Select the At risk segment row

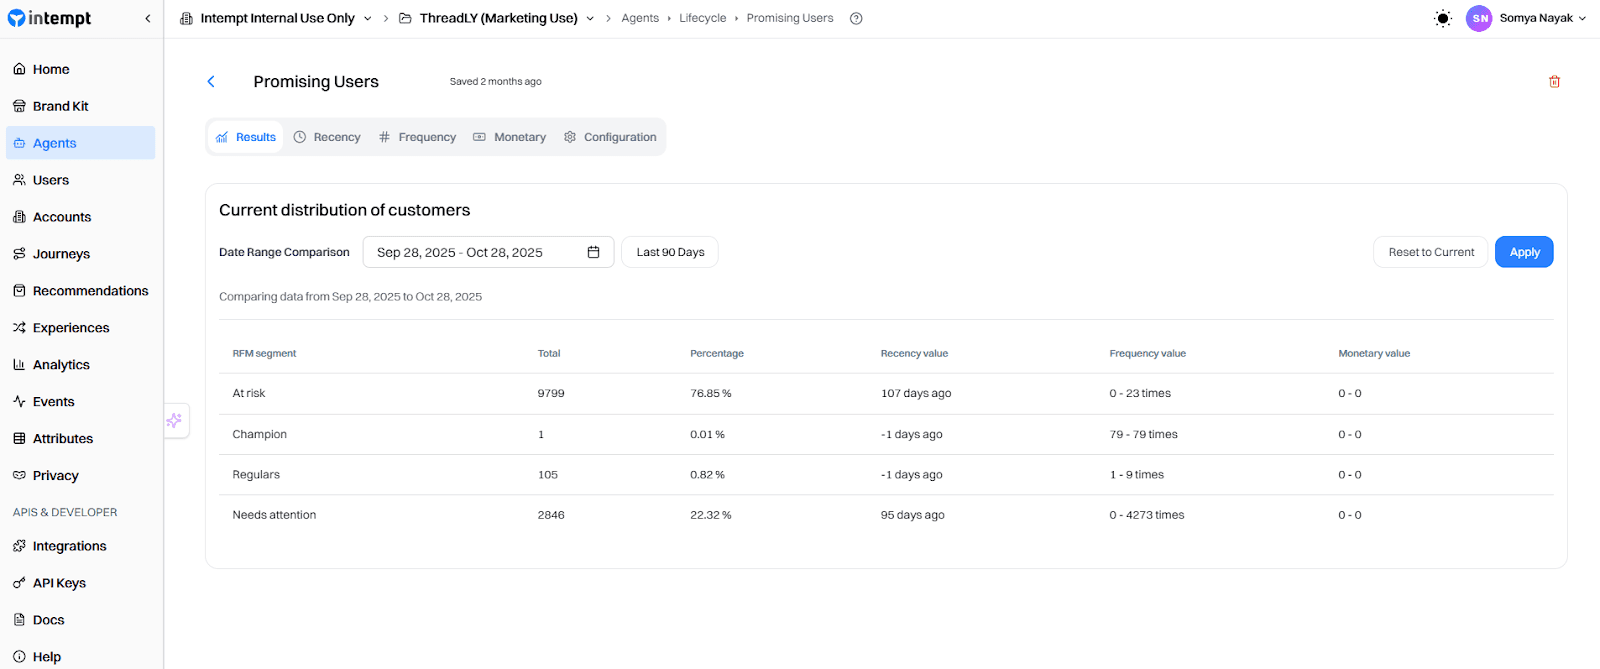886,394
